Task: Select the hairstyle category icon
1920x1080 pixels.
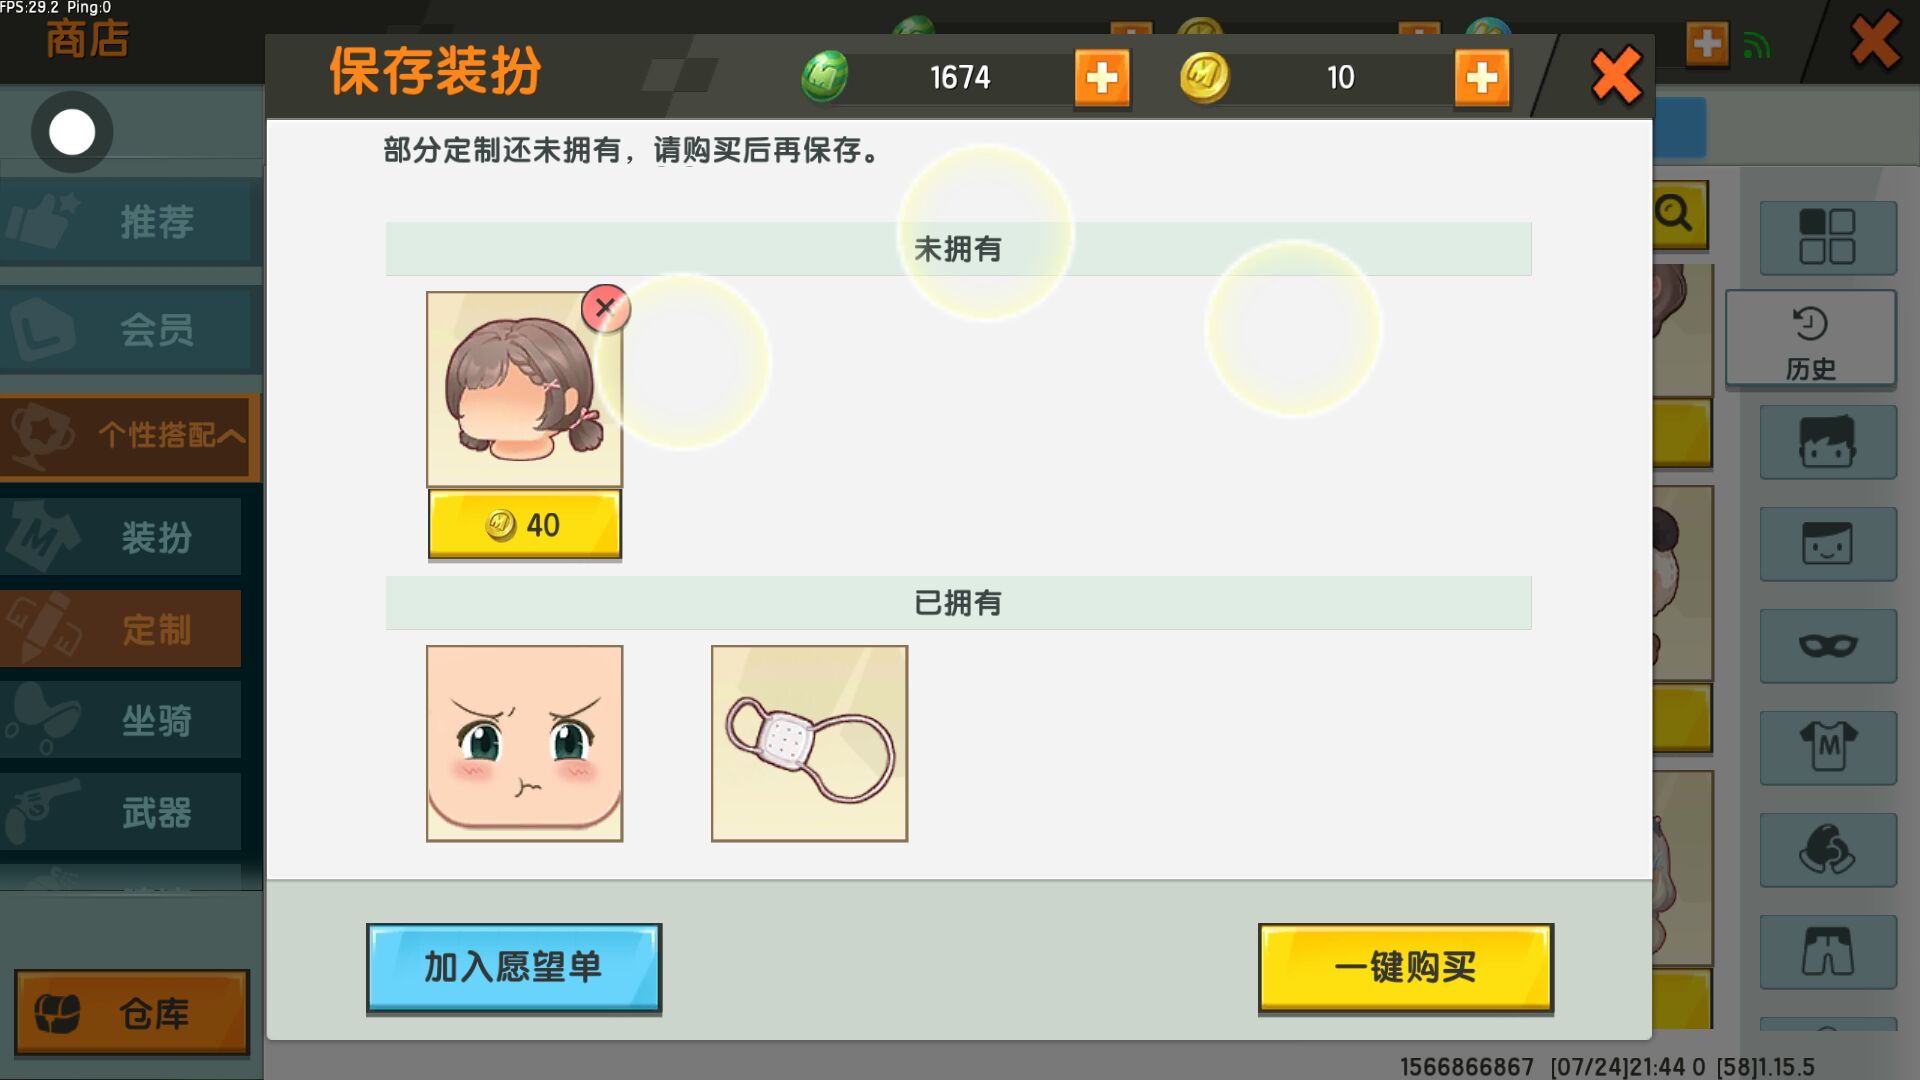Action: point(1828,442)
